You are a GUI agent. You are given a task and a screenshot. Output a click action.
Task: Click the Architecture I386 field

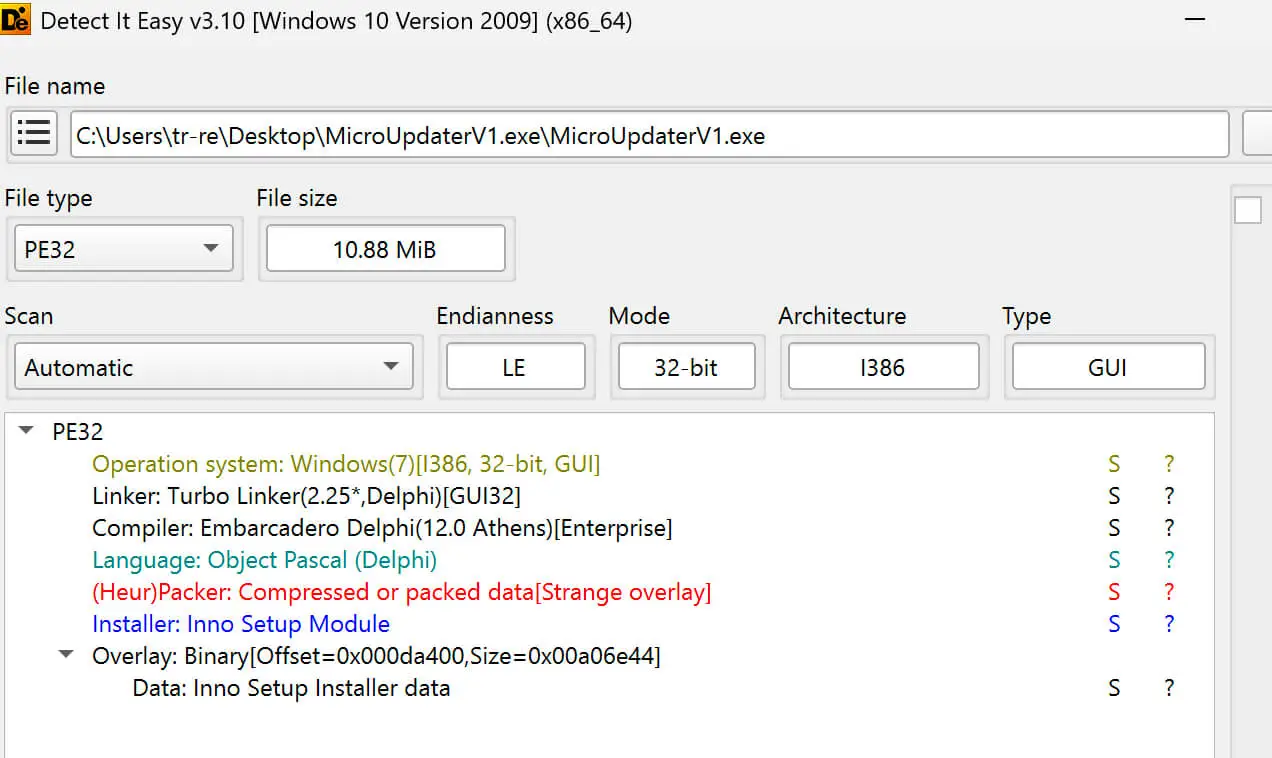tap(883, 367)
